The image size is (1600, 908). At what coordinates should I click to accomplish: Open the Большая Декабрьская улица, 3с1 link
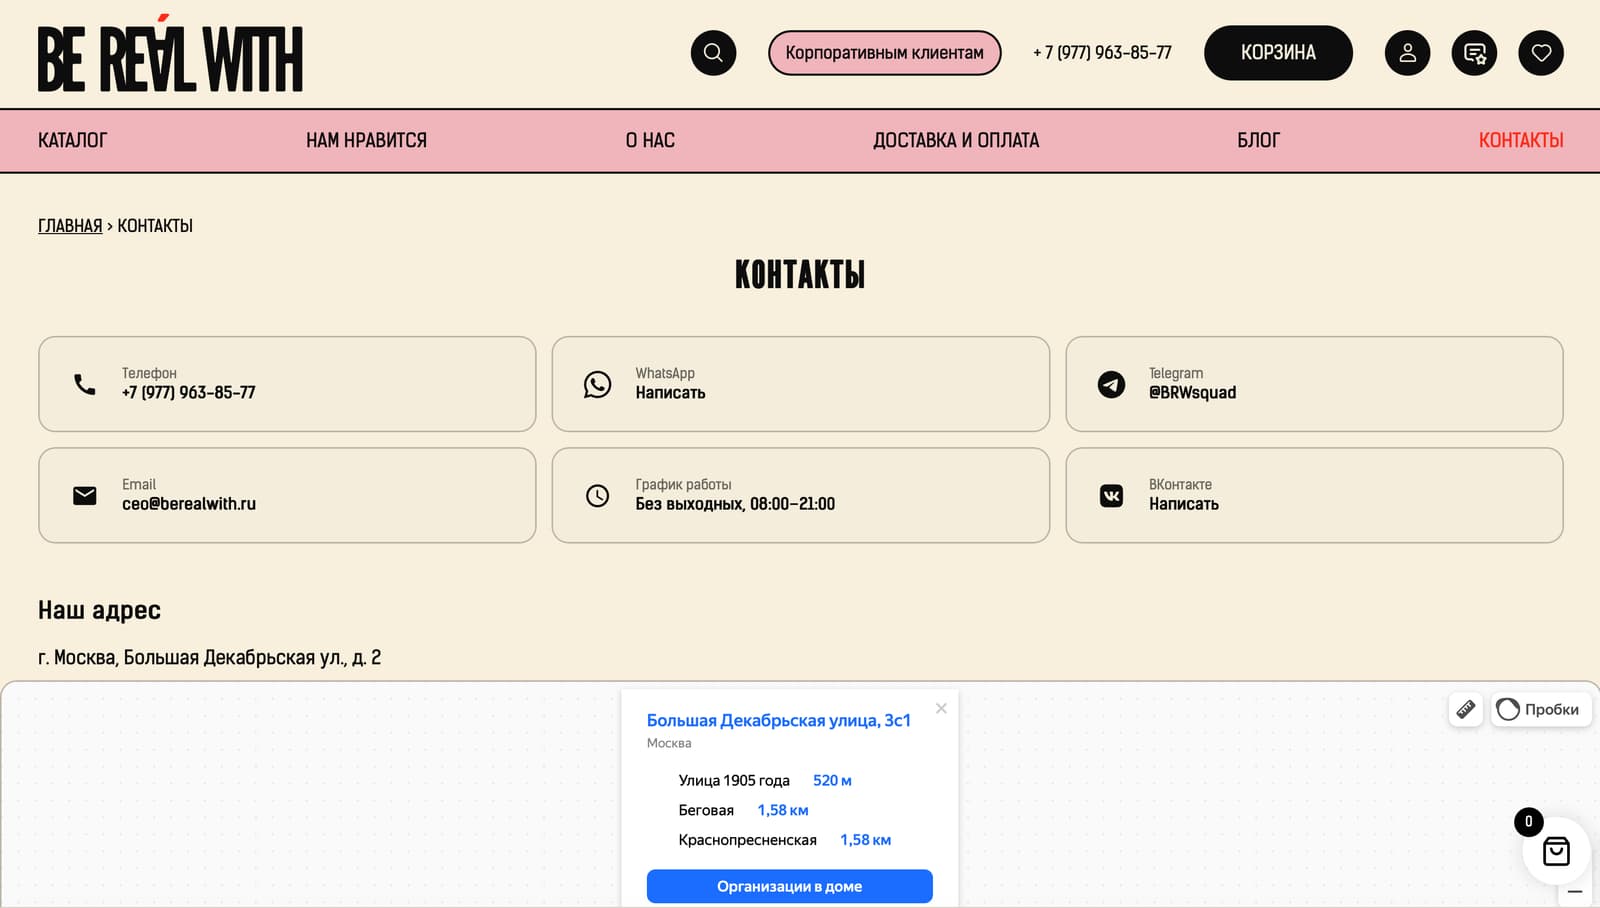click(779, 720)
